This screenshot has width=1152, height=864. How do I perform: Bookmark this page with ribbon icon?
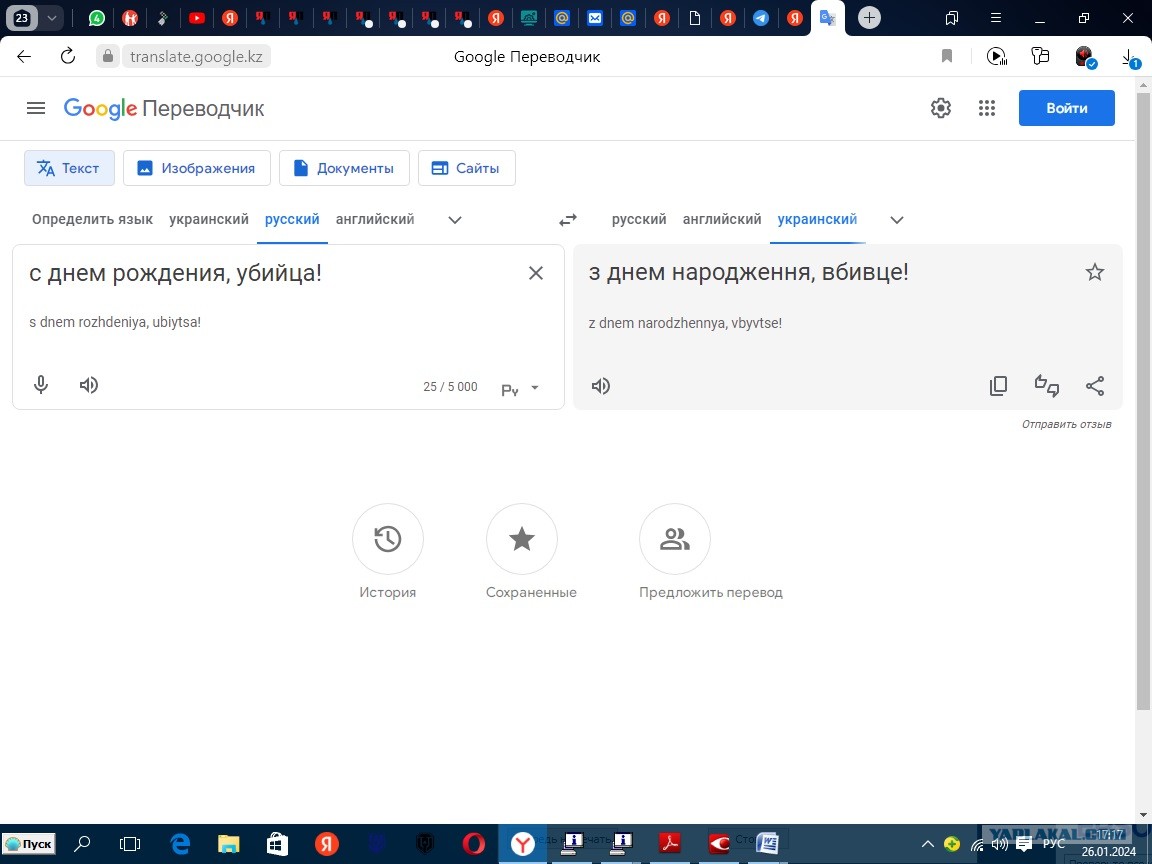pos(947,56)
